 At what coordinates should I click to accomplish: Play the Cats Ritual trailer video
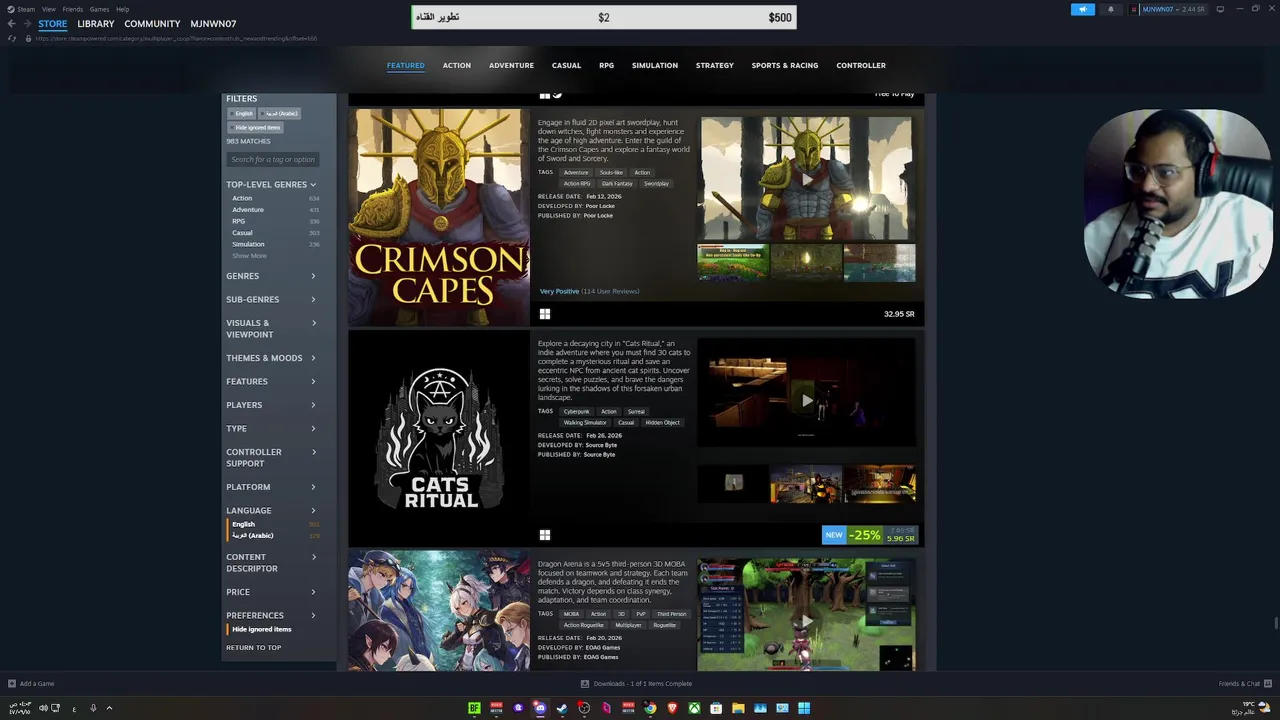tap(807, 400)
